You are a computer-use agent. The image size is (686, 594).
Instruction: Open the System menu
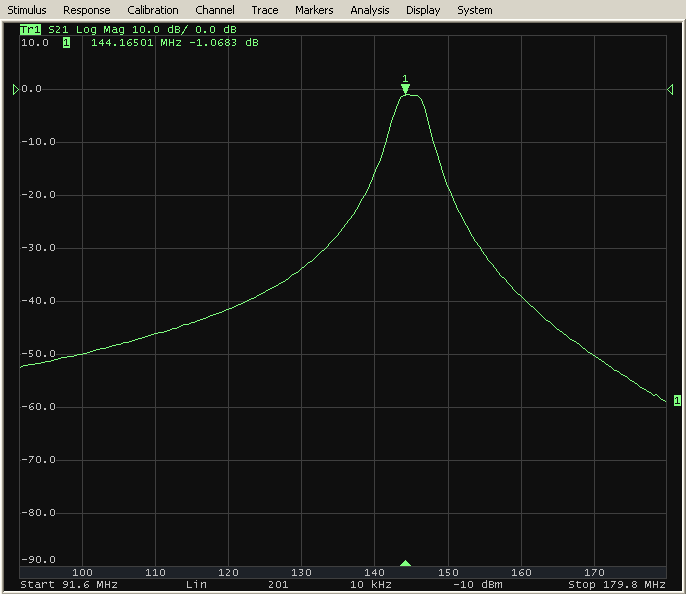pos(475,10)
